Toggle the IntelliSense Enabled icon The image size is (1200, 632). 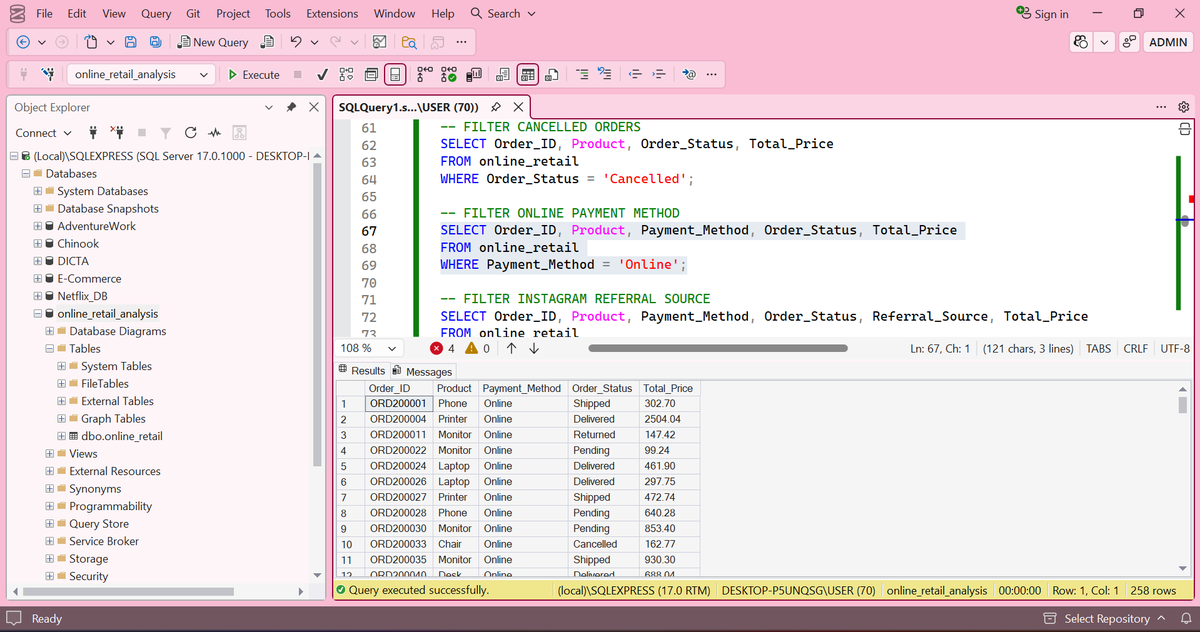click(395, 74)
